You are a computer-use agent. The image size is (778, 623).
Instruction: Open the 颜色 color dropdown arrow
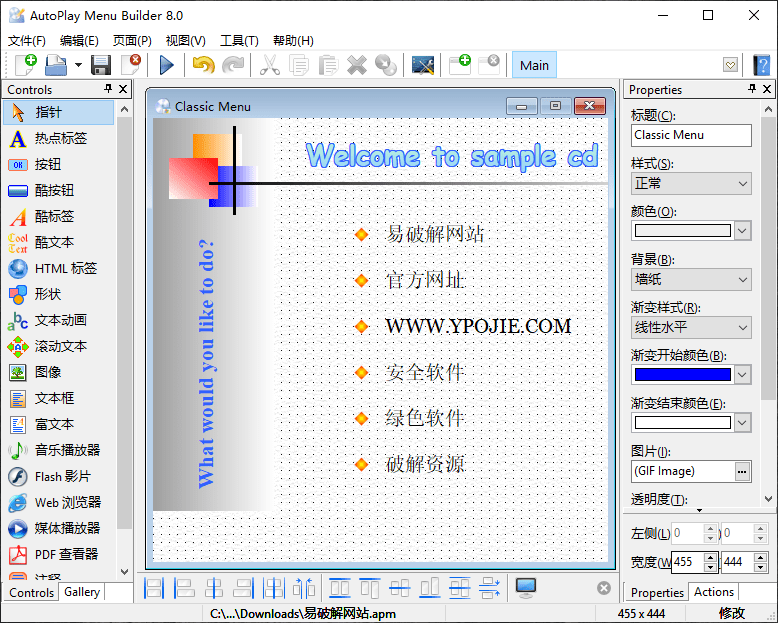click(742, 231)
